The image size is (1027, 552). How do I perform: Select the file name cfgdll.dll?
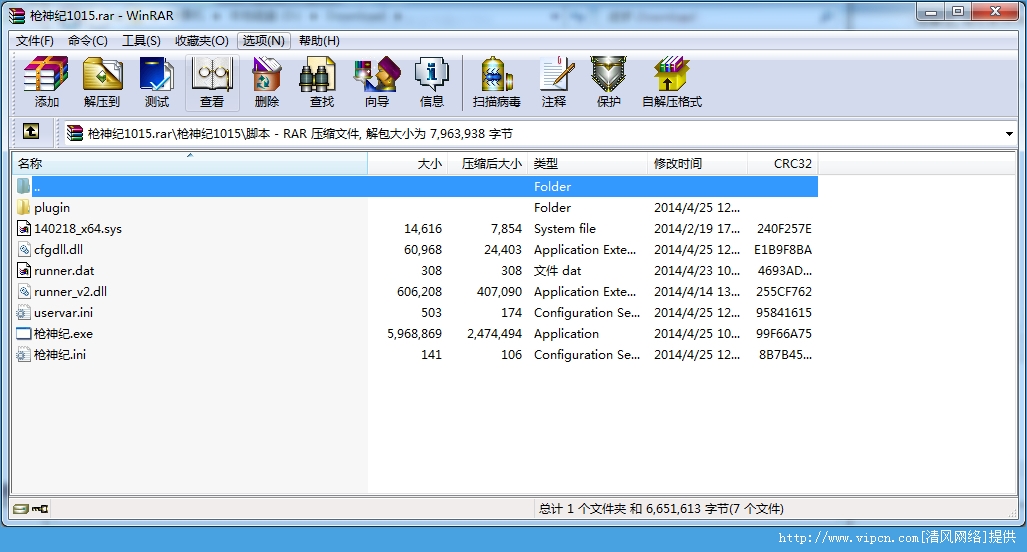[58, 249]
